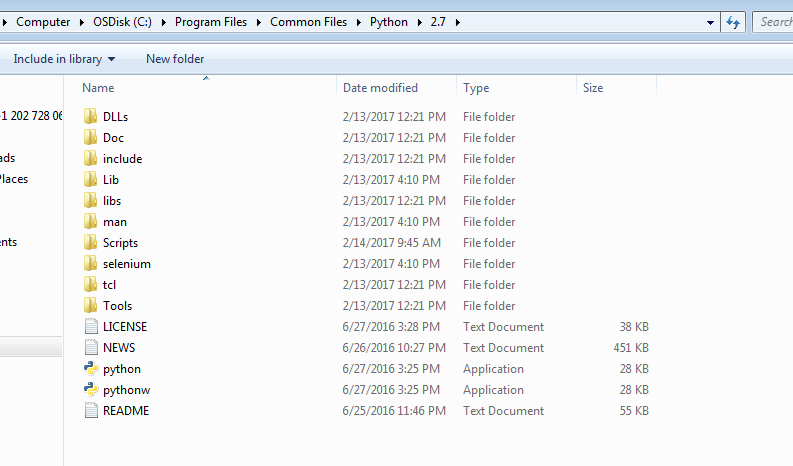Expand the arrow after Python breadcrumb
Viewport: 793px width, 466px height.
(419, 22)
